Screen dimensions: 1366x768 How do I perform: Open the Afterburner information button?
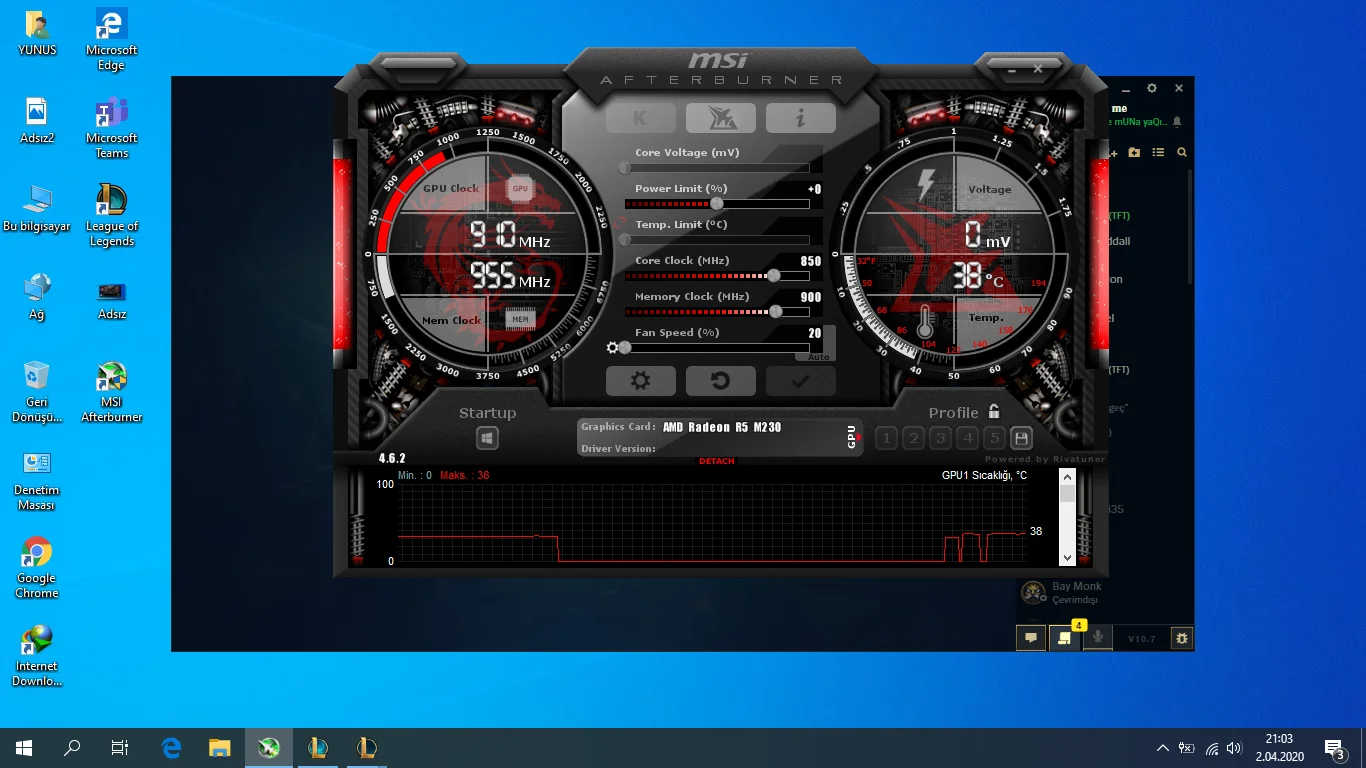pyautogui.click(x=800, y=118)
